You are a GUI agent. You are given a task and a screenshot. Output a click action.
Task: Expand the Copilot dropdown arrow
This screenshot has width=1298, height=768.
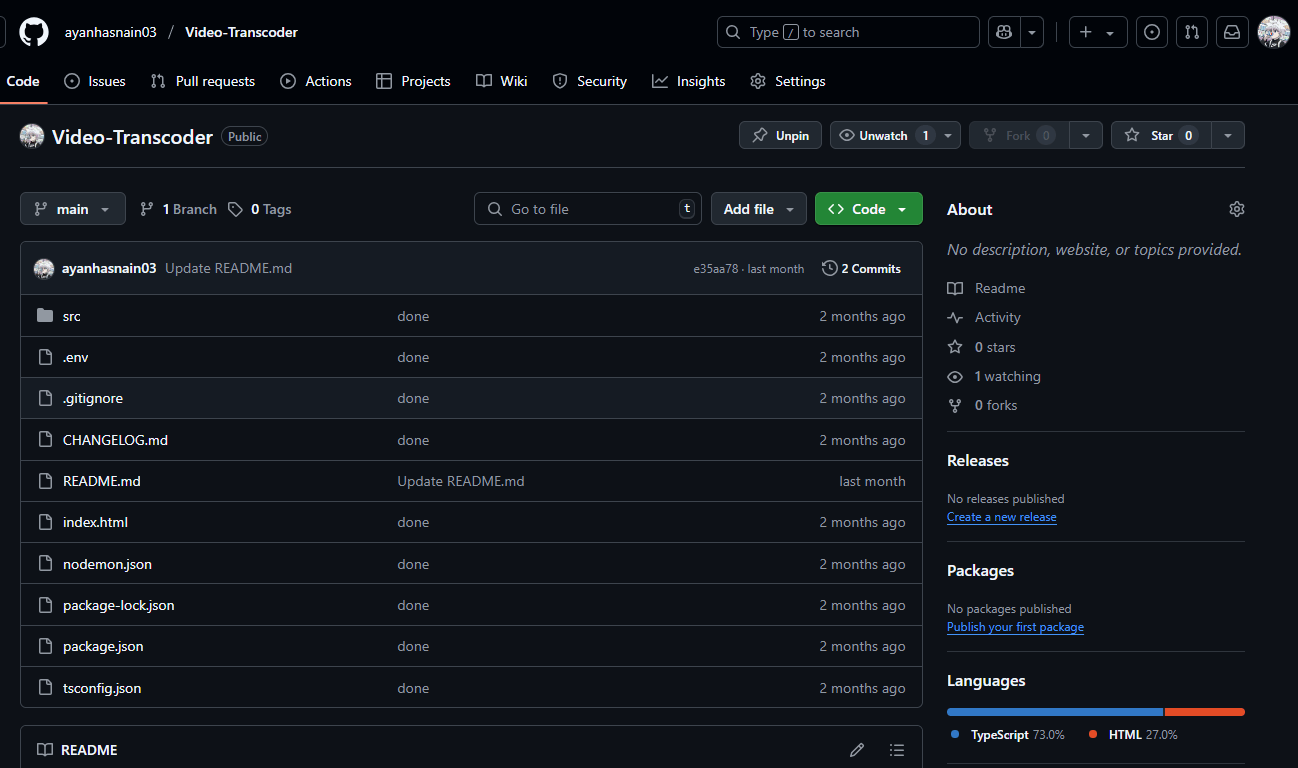1032,32
